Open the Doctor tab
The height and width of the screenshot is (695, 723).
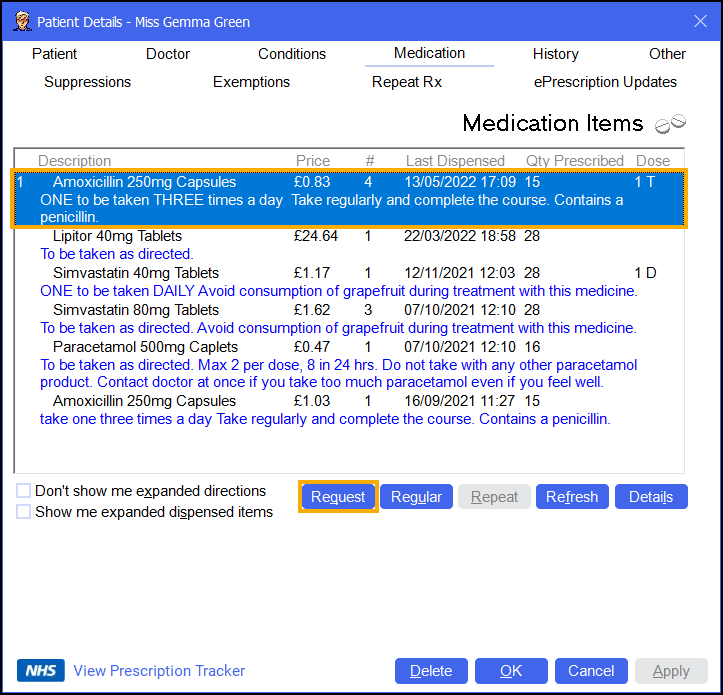[168, 54]
